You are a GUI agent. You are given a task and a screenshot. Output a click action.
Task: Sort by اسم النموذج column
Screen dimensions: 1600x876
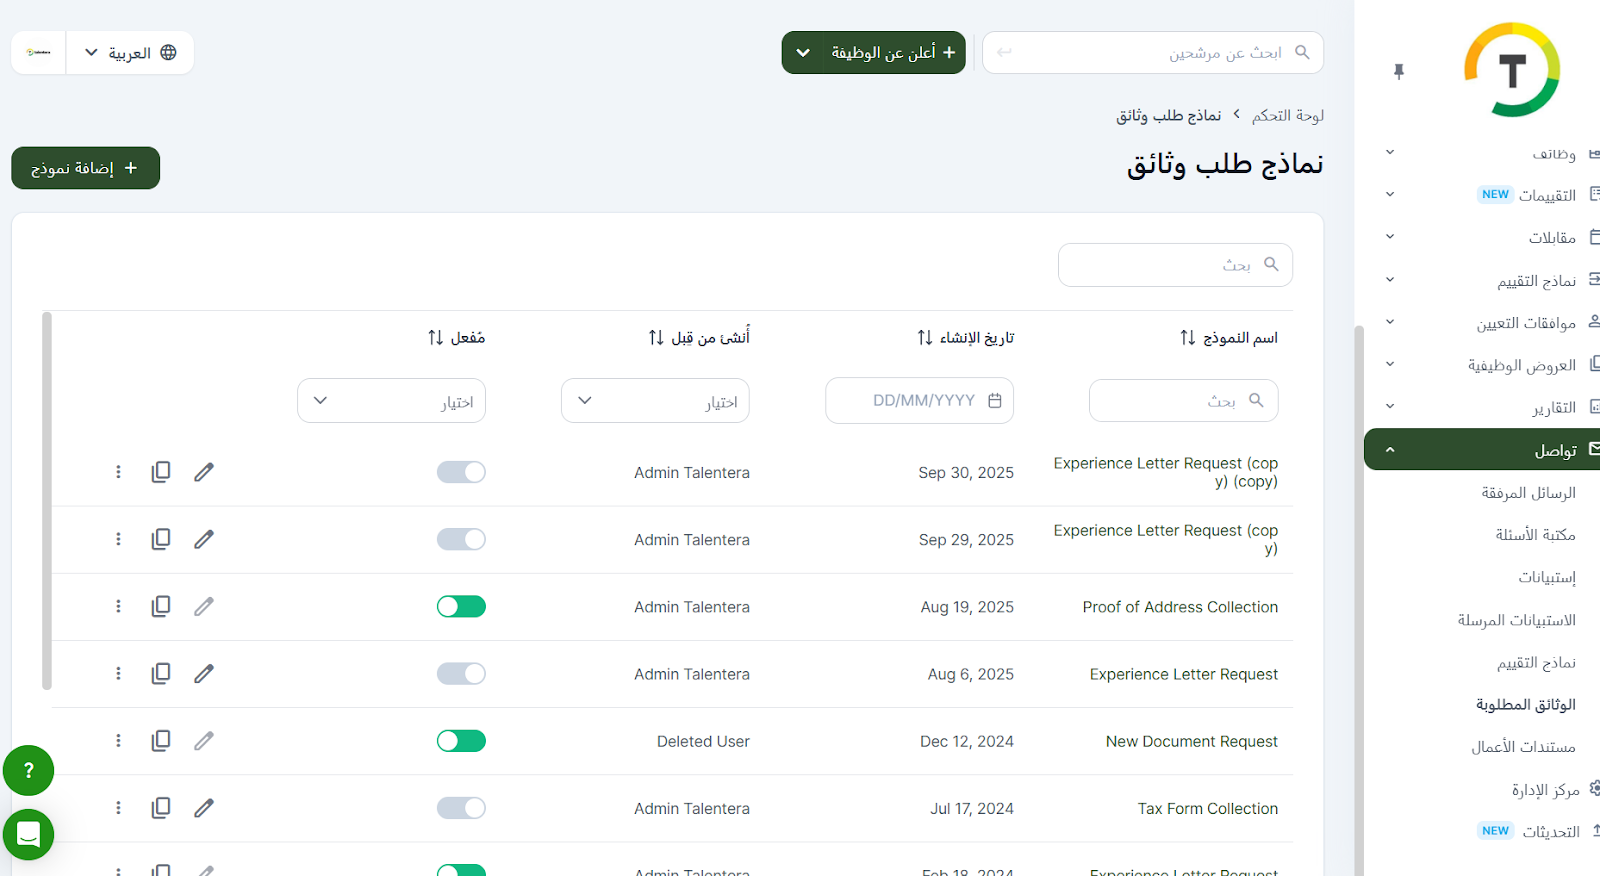(x=1187, y=338)
